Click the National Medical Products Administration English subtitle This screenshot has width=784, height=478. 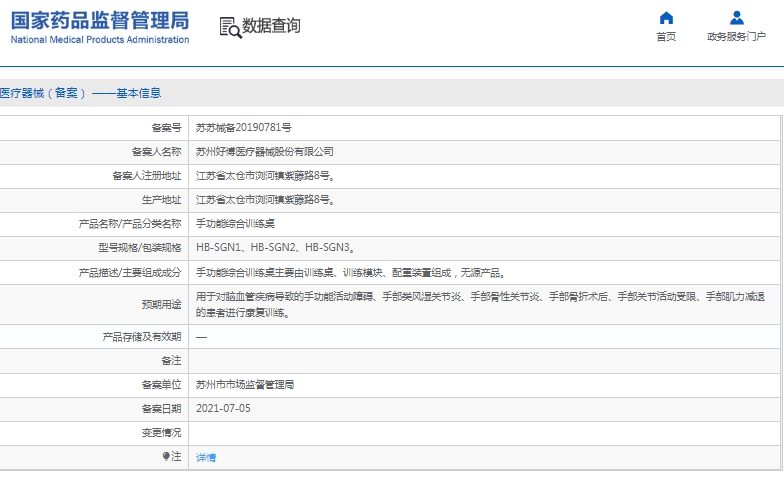100,40
